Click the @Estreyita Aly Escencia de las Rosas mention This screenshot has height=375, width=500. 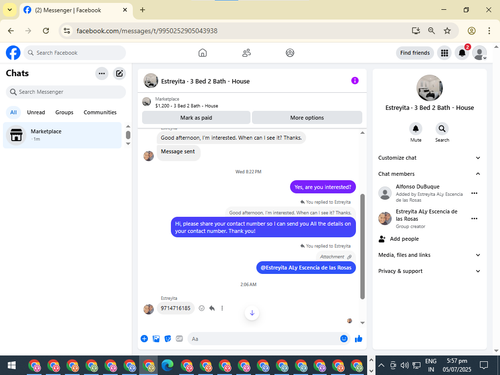[306, 268]
